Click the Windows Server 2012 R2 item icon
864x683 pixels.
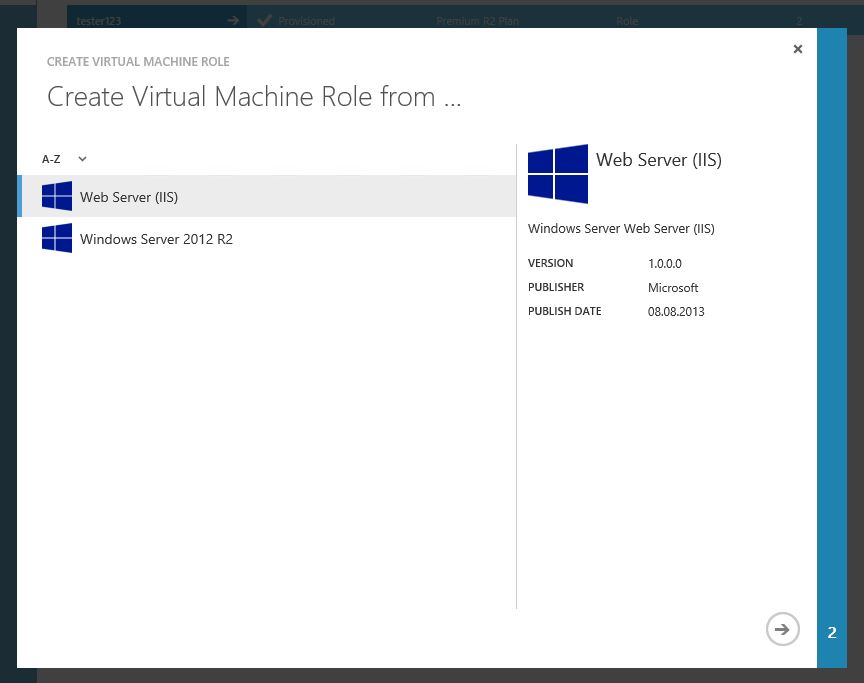click(x=56, y=238)
